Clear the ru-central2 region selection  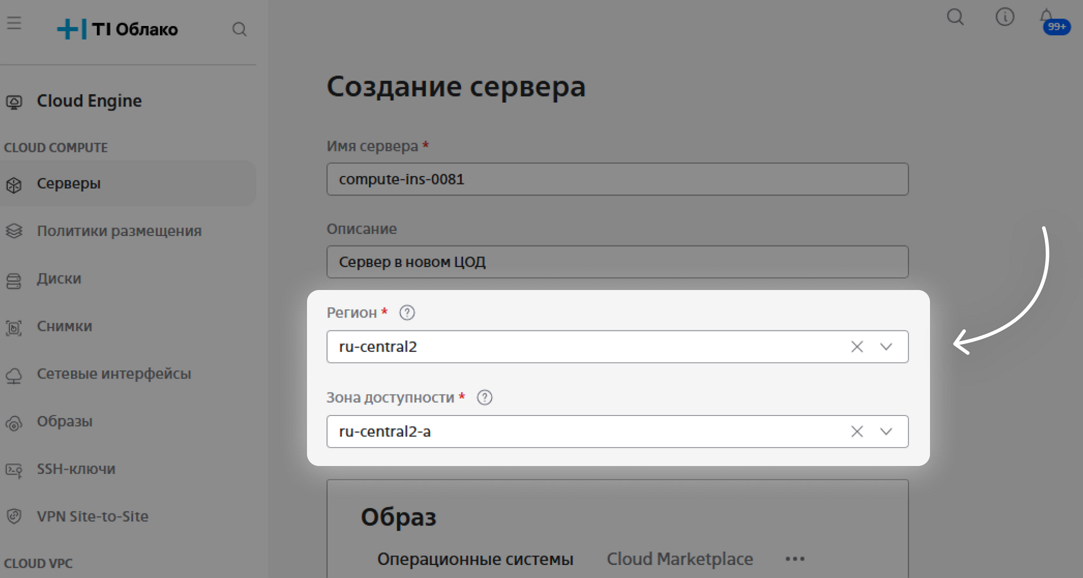[x=857, y=347]
